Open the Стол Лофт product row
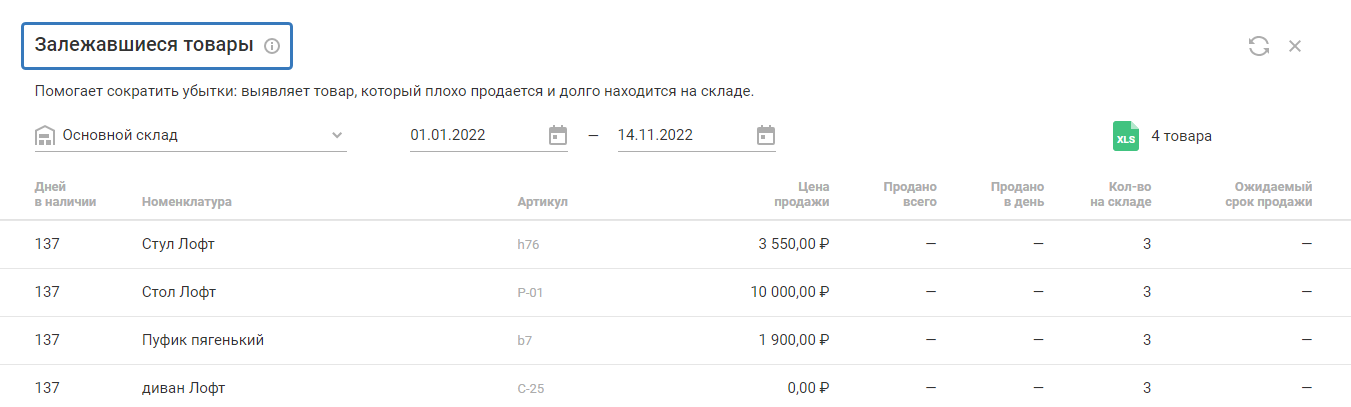The image size is (1351, 407). pyautogui.click(x=179, y=292)
